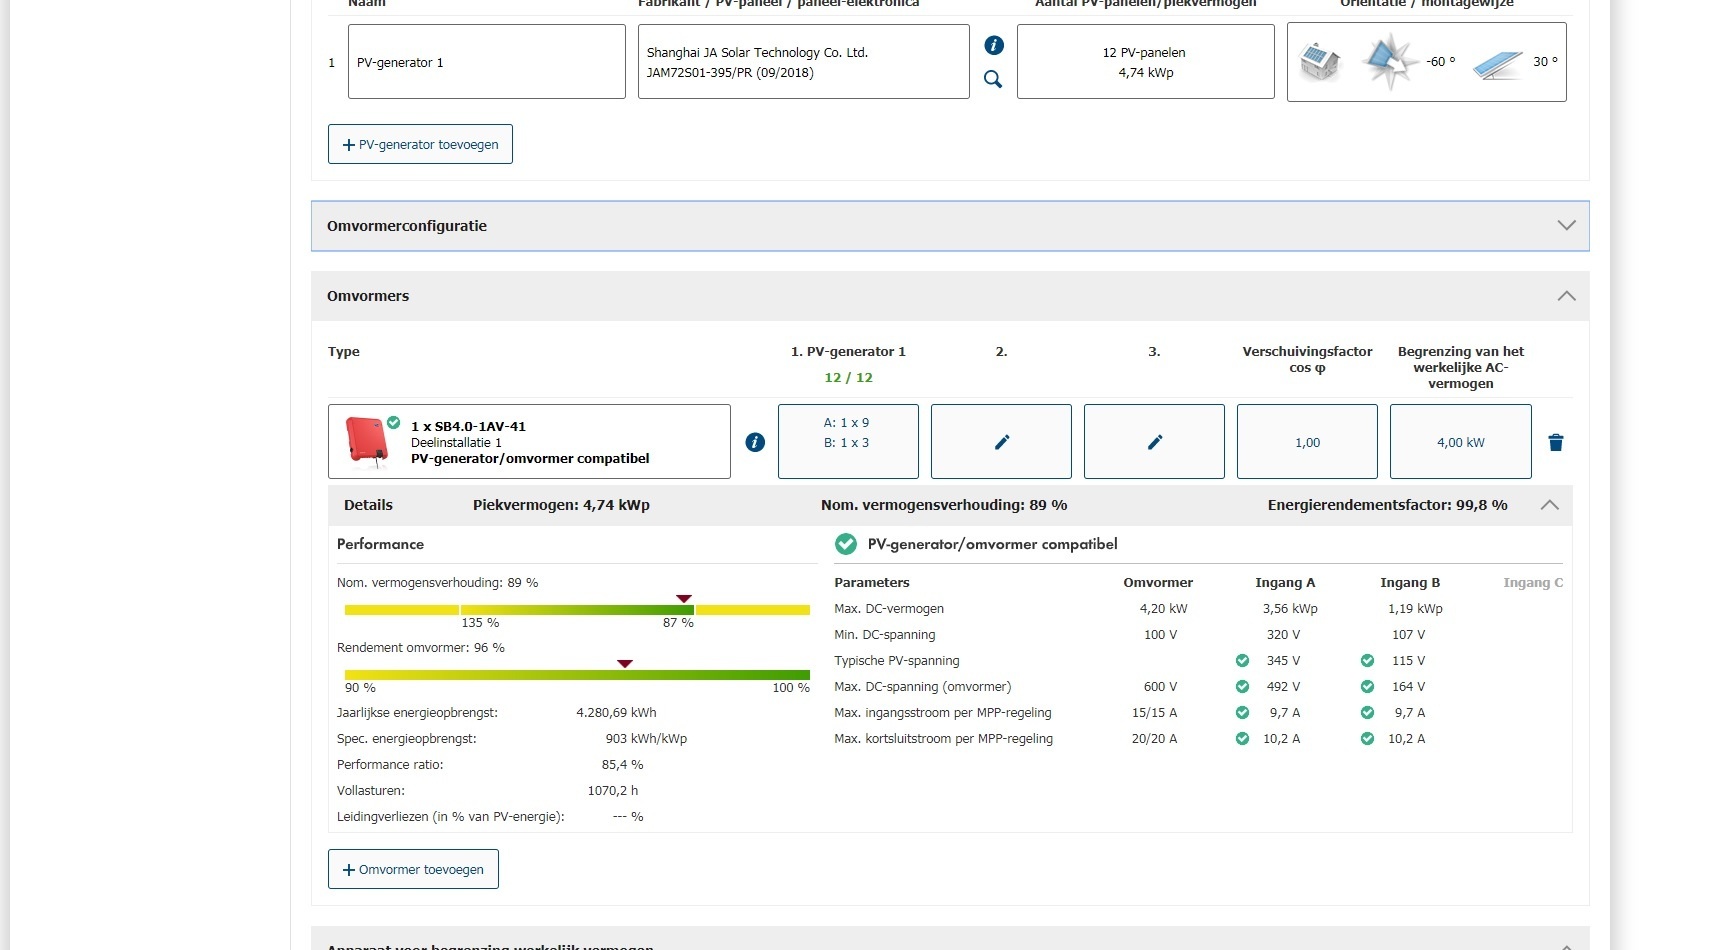Screen dimensions: 1722x950
Task: Click the PV-generator toevoegen button
Action: [420, 144]
